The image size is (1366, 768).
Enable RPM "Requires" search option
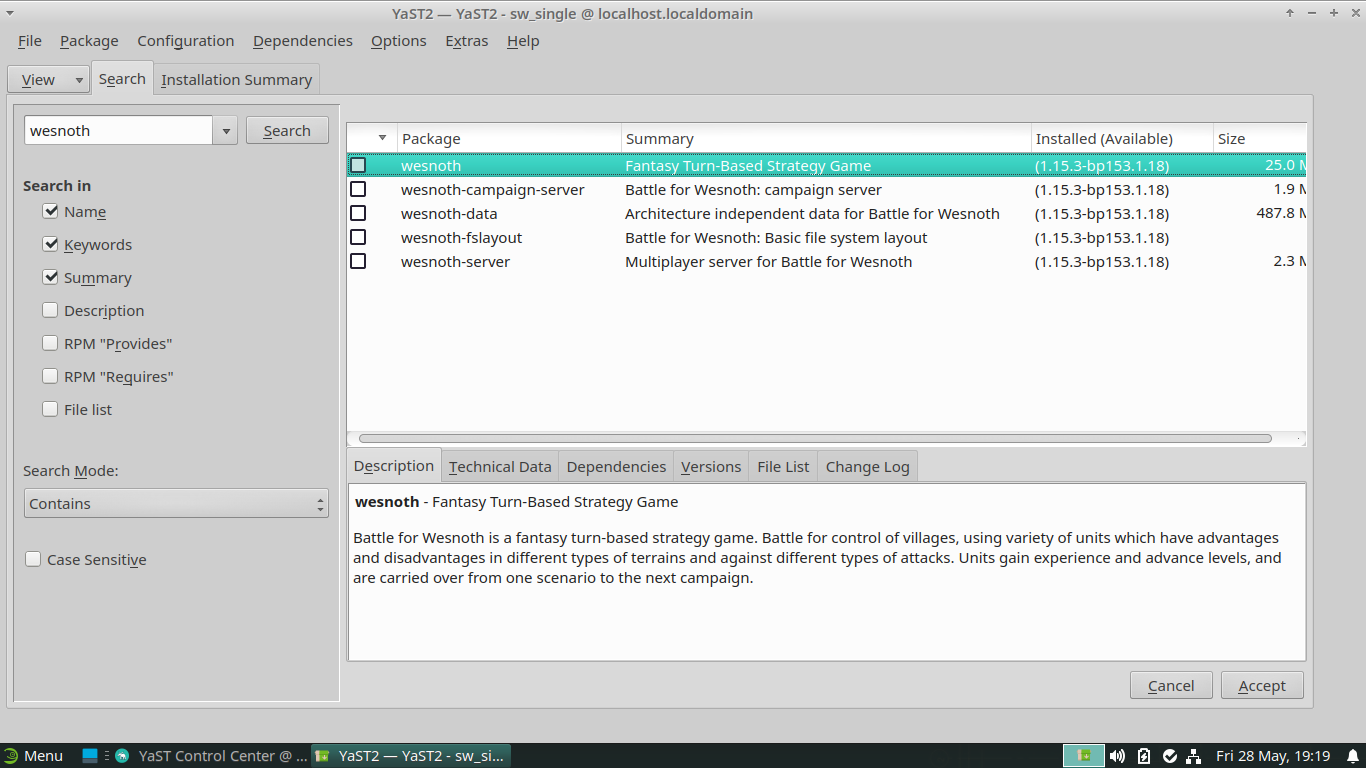click(x=50, y=377)
